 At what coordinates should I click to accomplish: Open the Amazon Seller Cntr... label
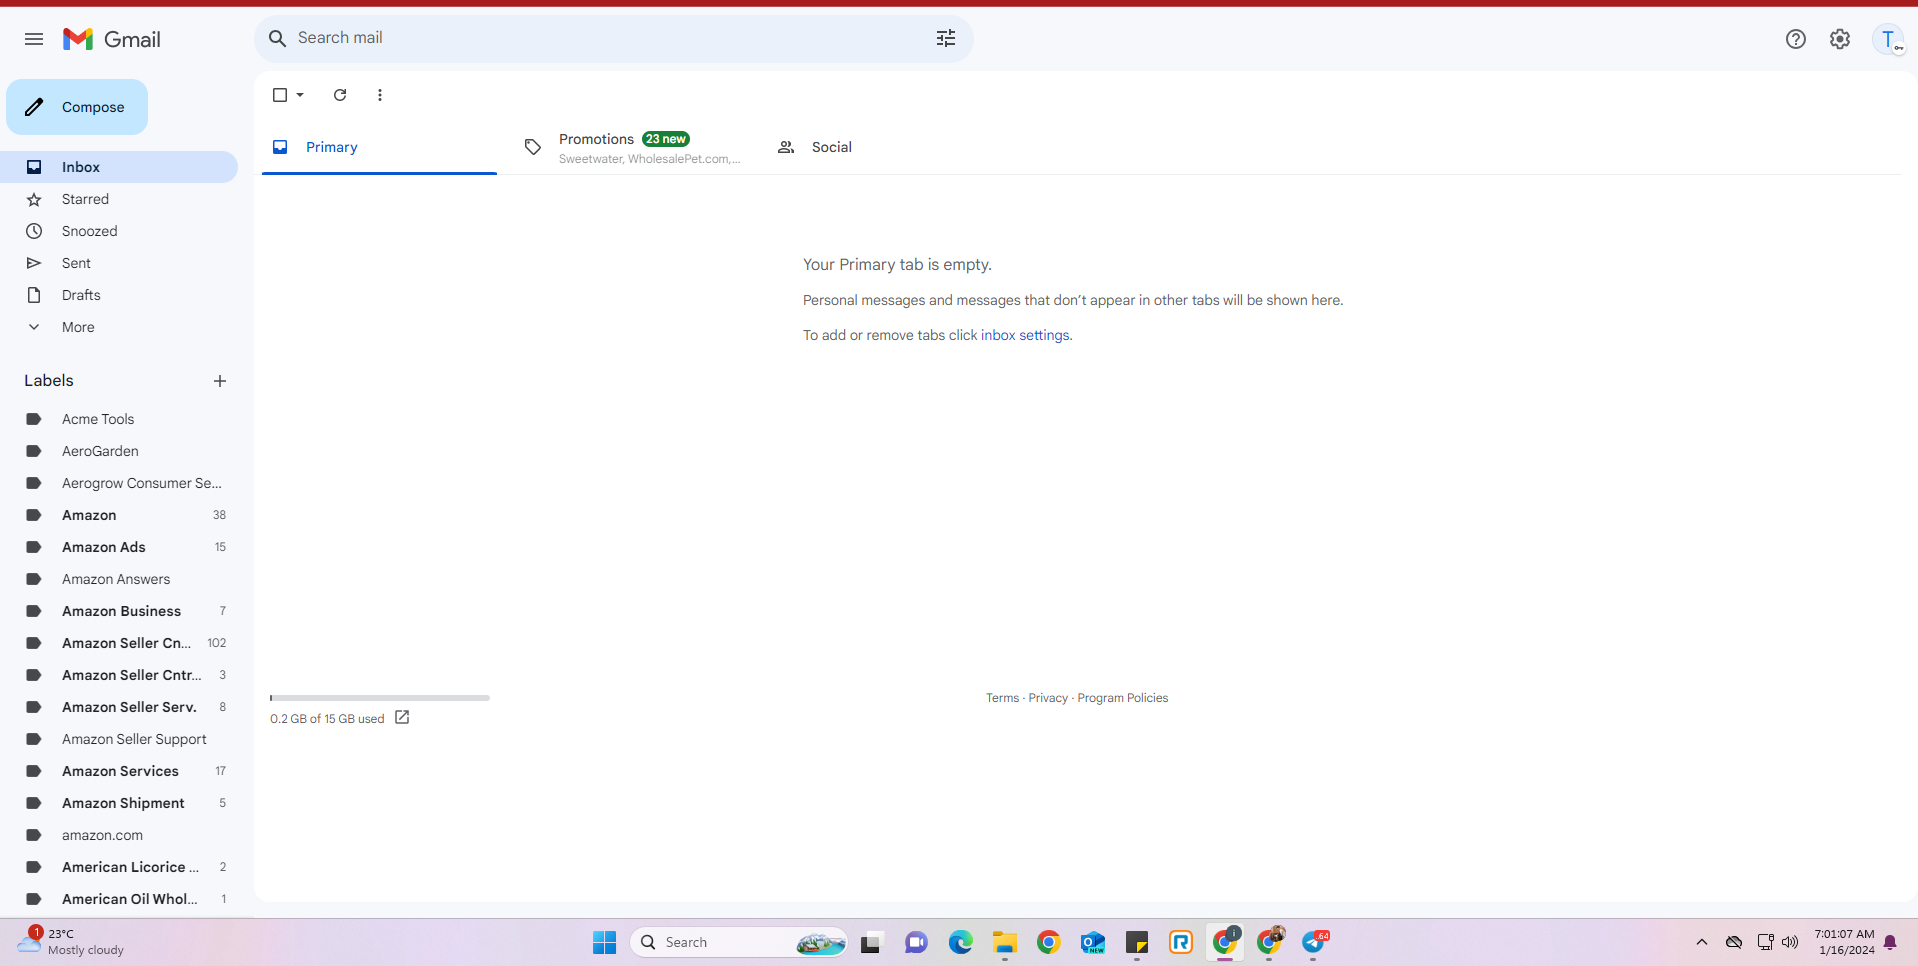click(119, 675)
